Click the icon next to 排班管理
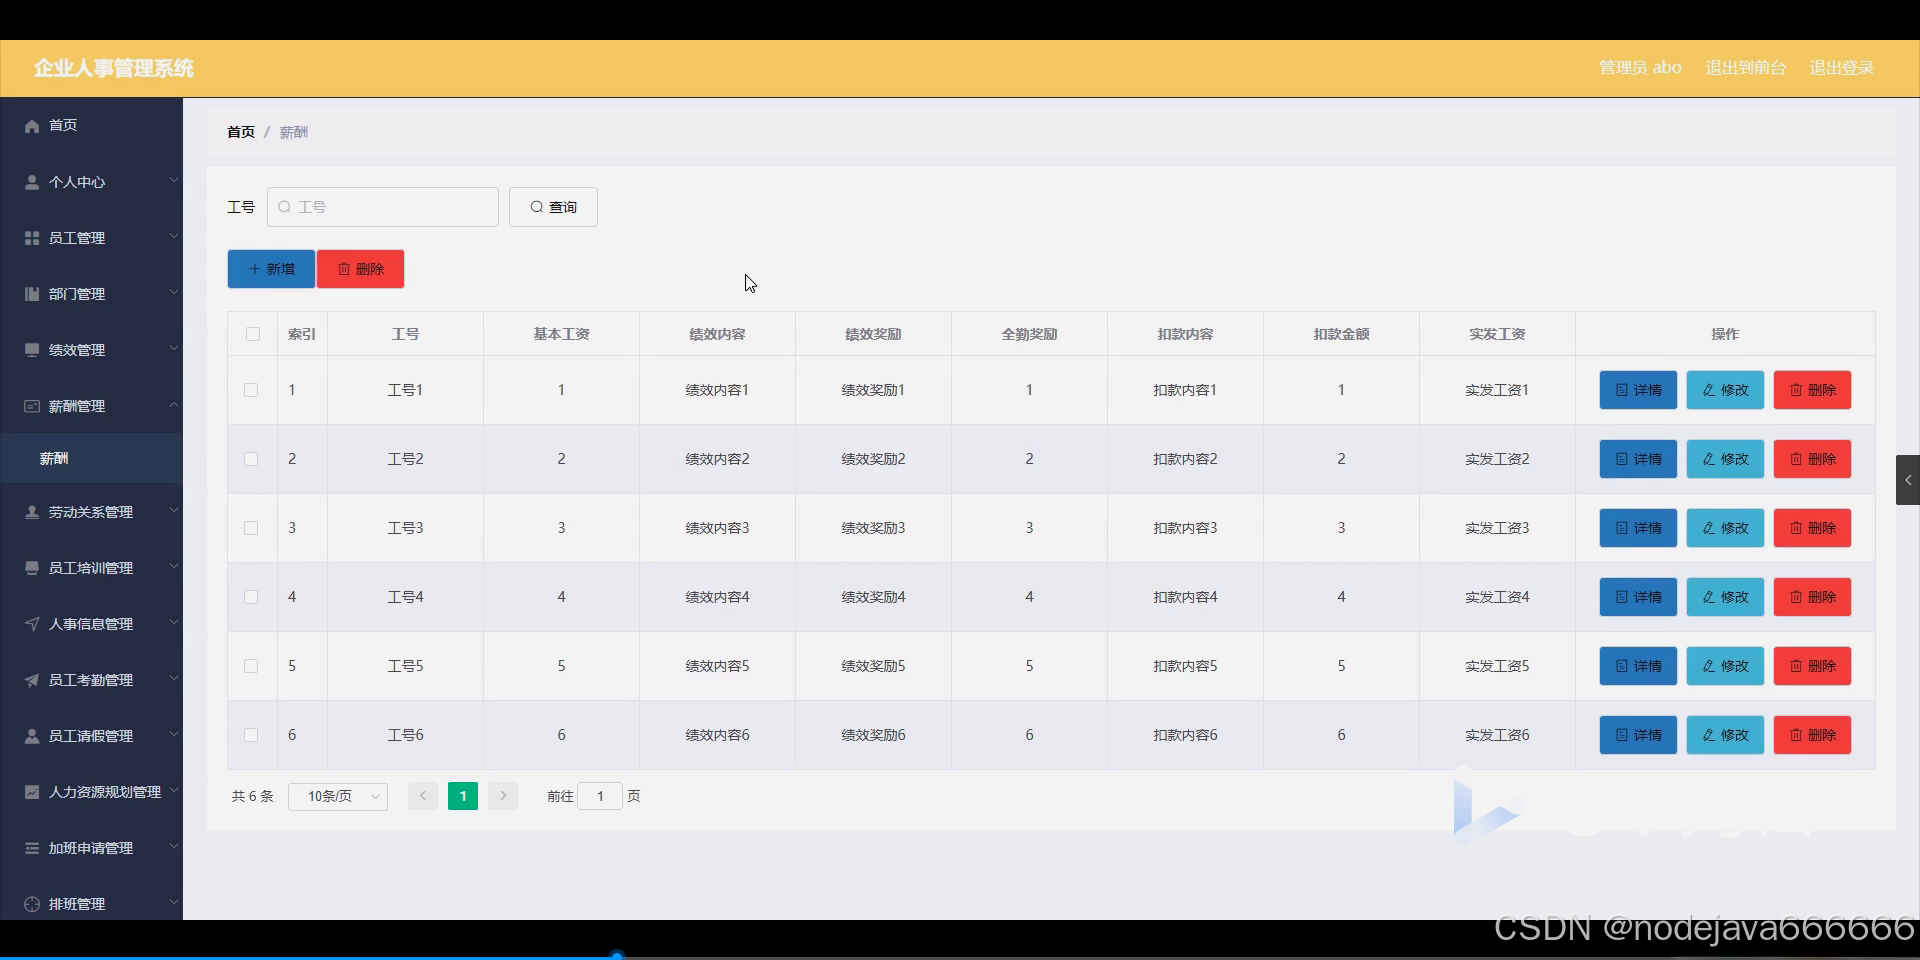1920x960 pixels. point(32,904)
